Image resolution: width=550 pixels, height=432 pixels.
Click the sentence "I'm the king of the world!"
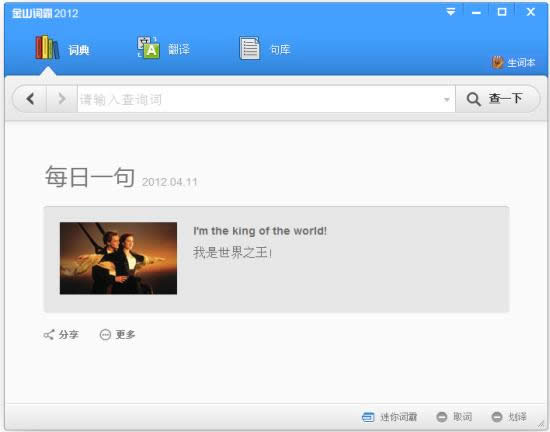click(x=260, y=231)
